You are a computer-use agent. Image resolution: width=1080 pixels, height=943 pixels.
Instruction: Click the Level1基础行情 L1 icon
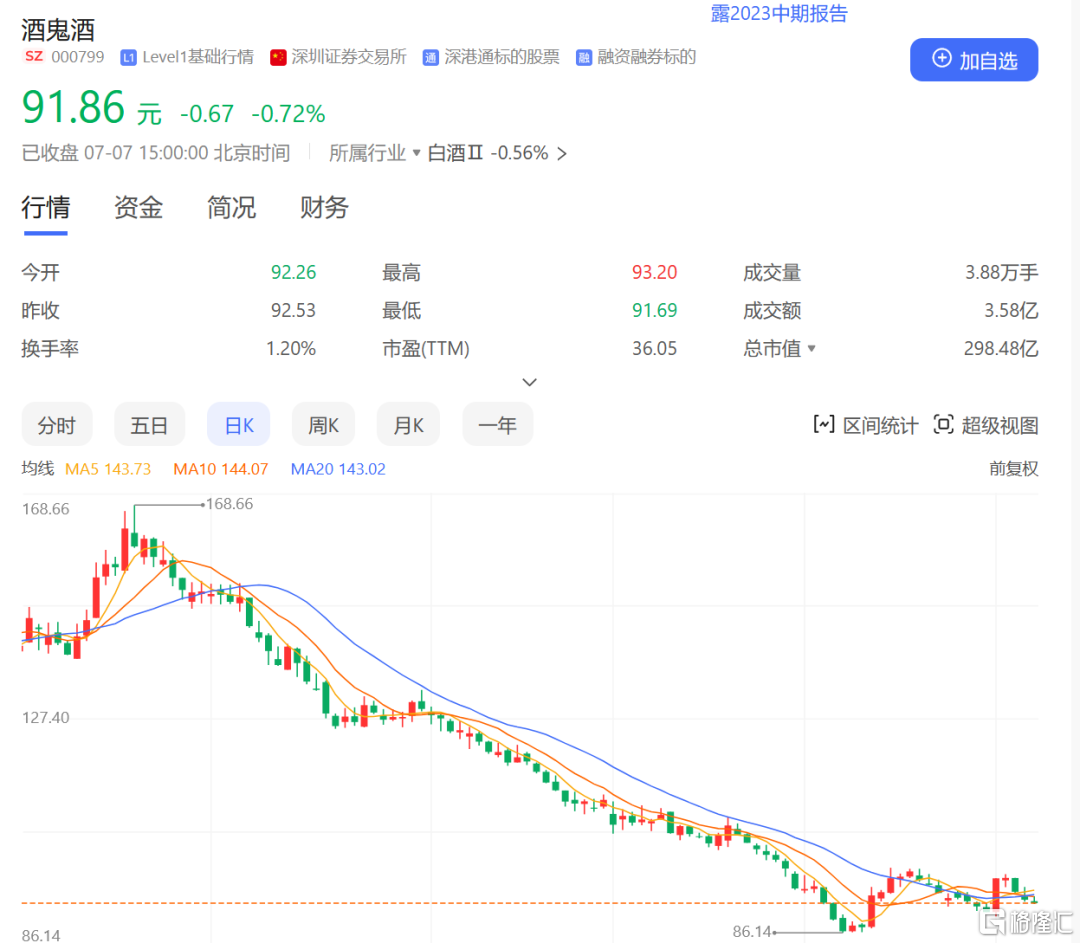(x=128, y=58)
